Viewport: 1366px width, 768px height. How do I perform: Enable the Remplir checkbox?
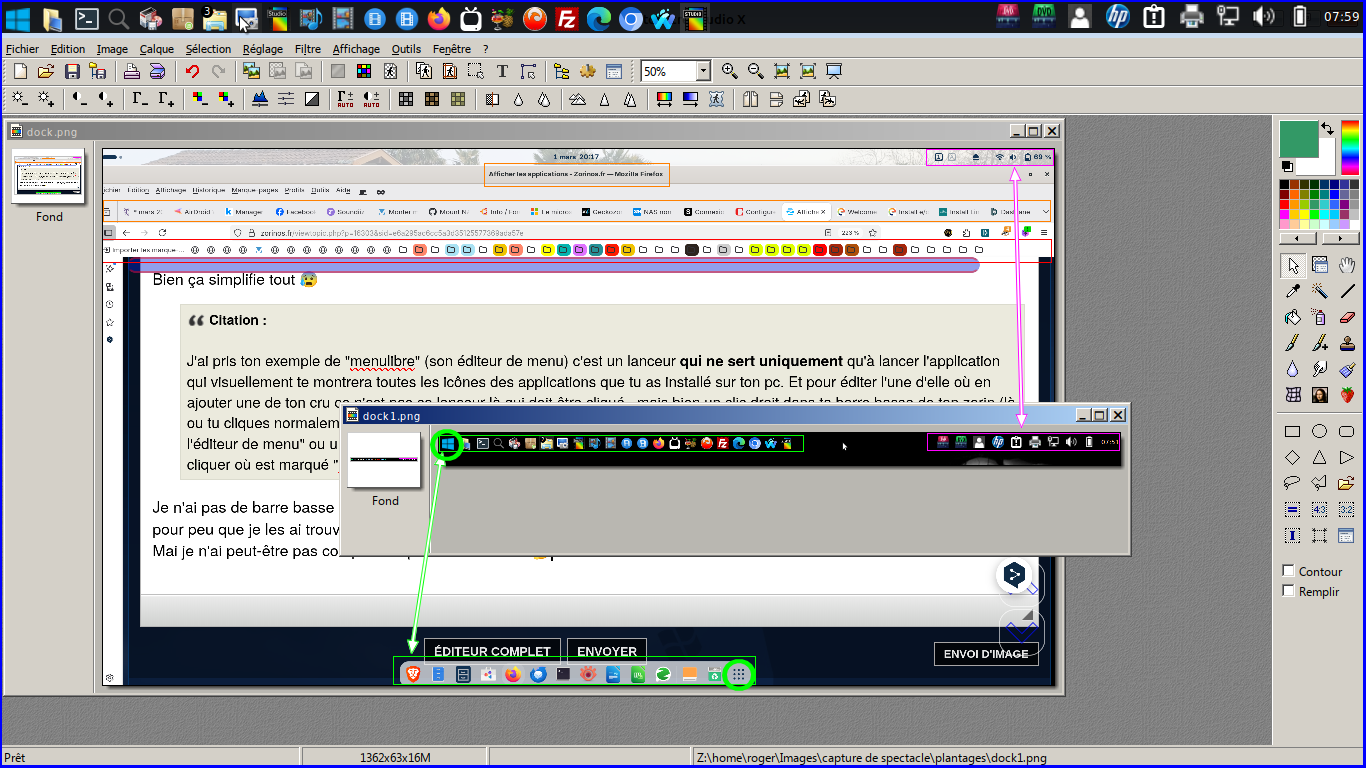[1288, 591]
